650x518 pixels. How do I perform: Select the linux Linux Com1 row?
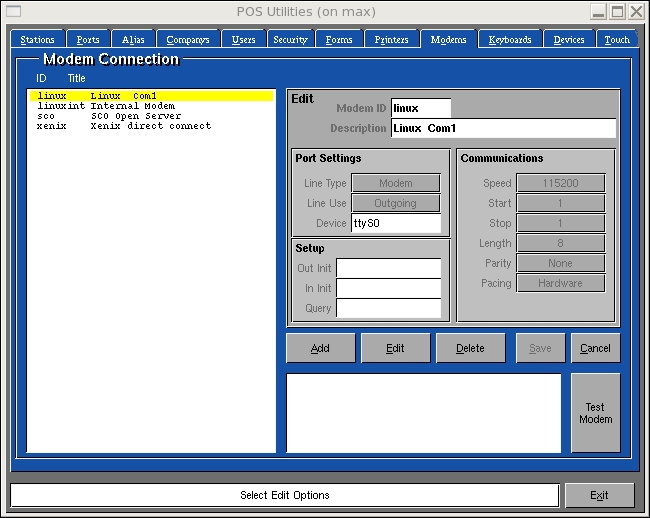[x=151, y=96]
